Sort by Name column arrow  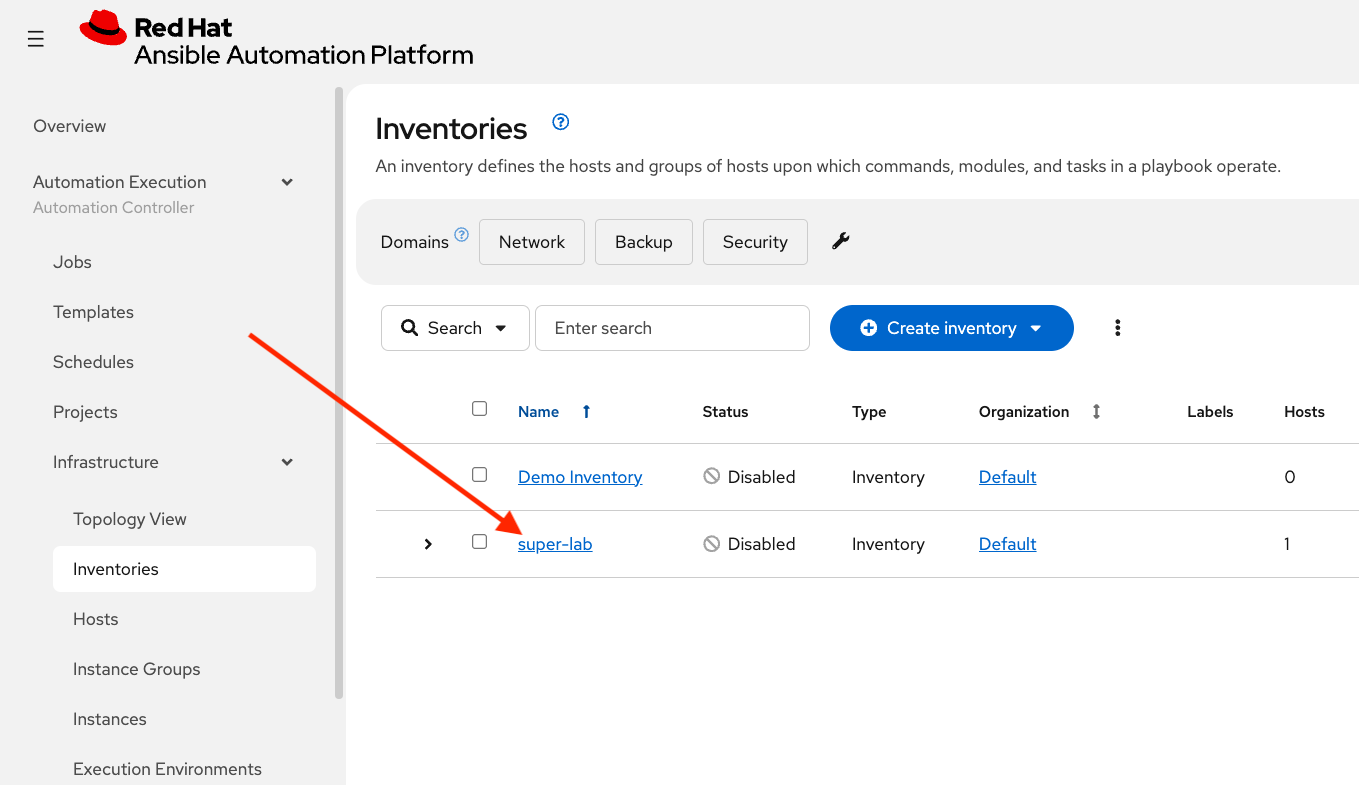point(586,411)
